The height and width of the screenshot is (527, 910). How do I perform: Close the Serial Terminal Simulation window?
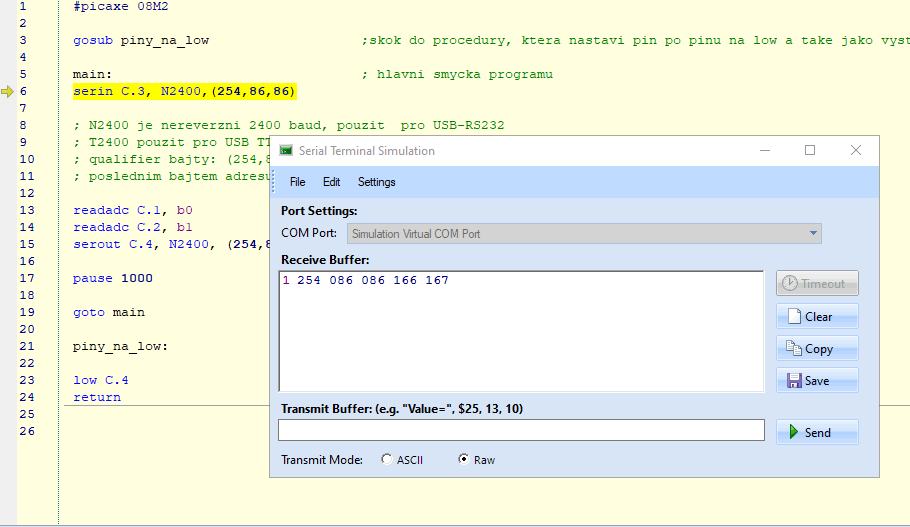tap(856, 151)
